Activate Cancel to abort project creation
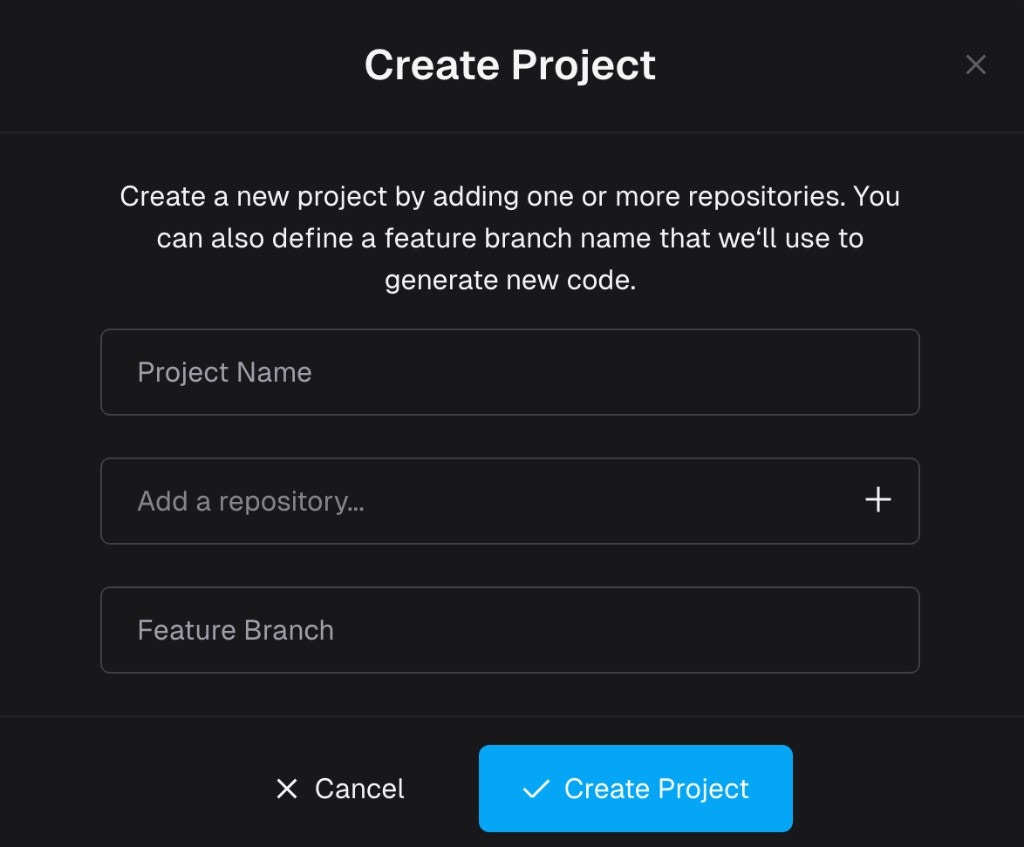 pyautogui.click(x=340, y=789)
